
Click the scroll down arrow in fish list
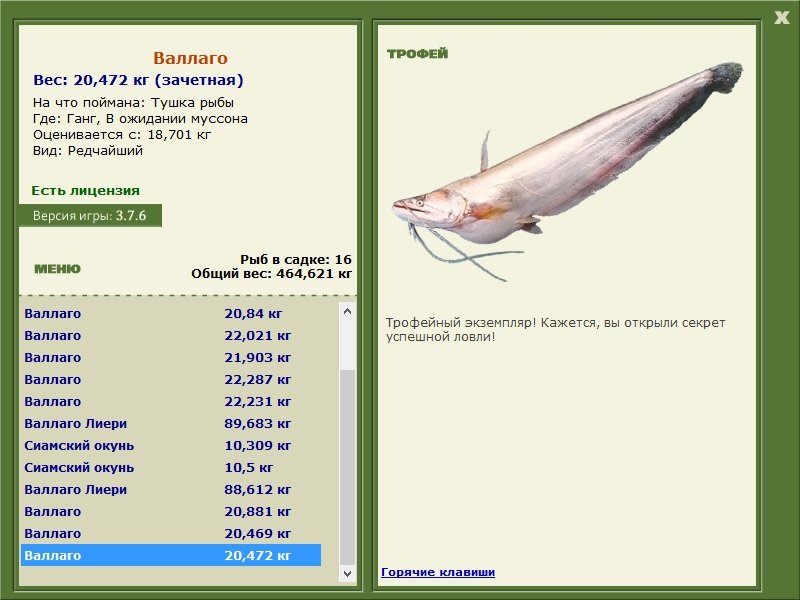(x=347, y=573)
